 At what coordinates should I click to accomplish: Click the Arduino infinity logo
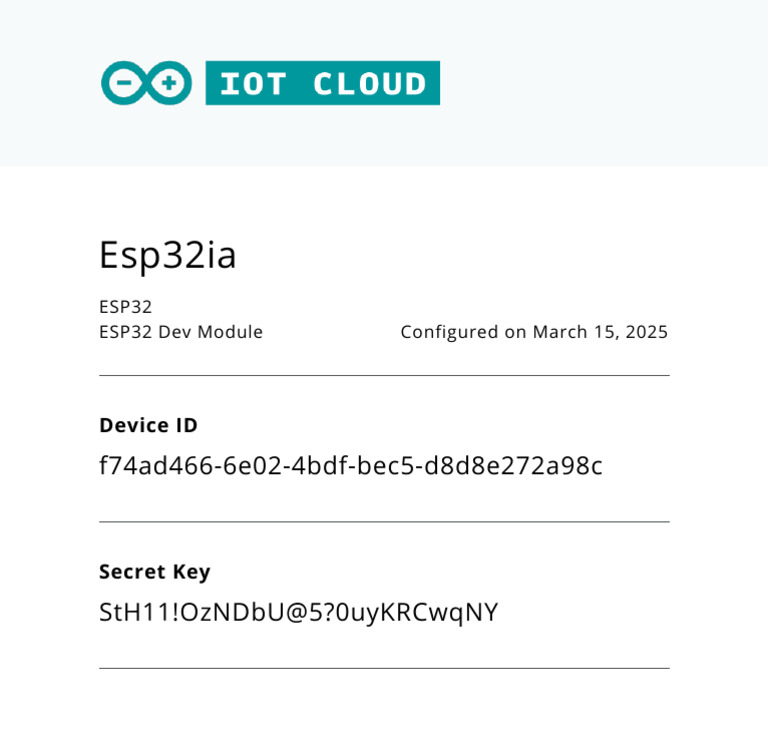tap(146, 83)
